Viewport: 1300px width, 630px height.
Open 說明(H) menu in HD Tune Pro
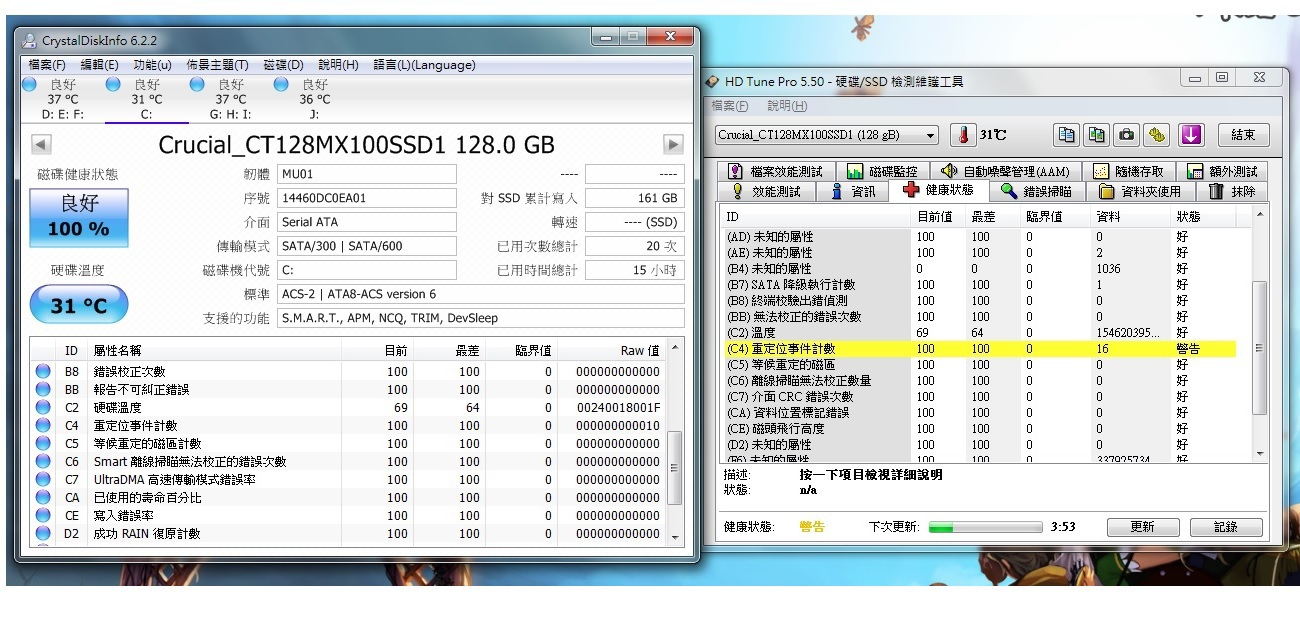[786, 105]
